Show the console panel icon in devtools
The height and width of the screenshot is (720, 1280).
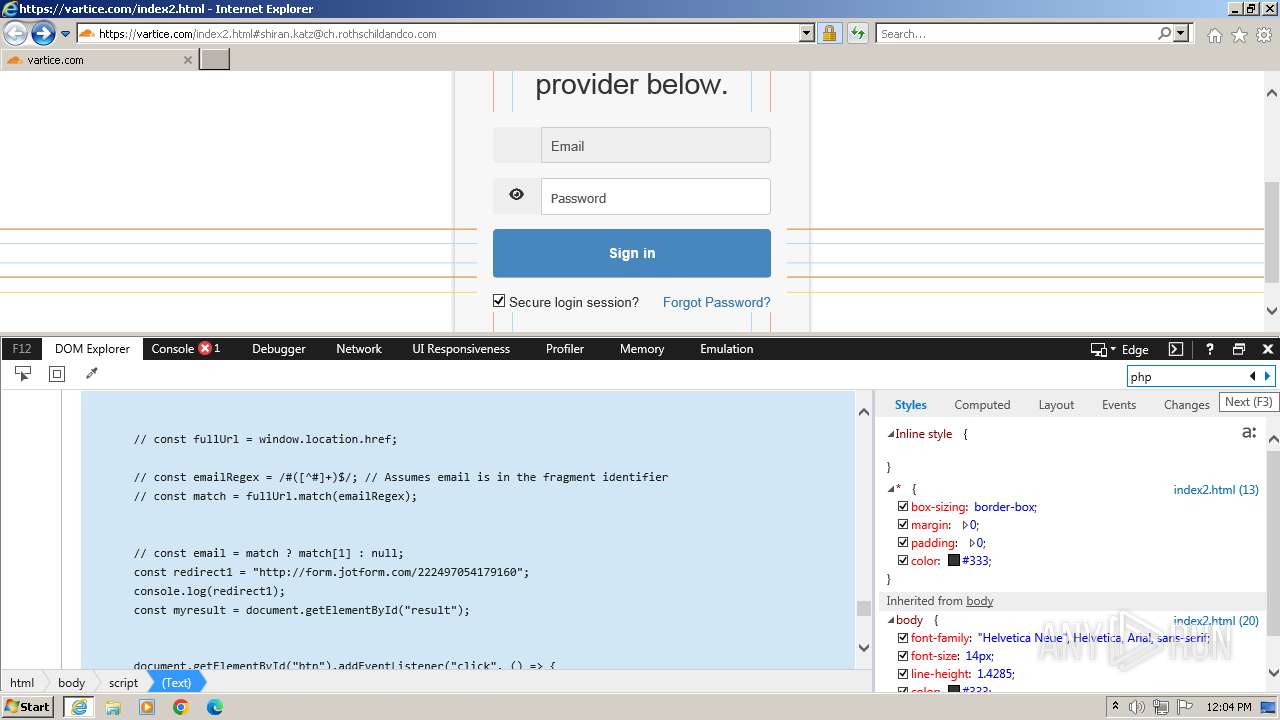coord(1176,349)
